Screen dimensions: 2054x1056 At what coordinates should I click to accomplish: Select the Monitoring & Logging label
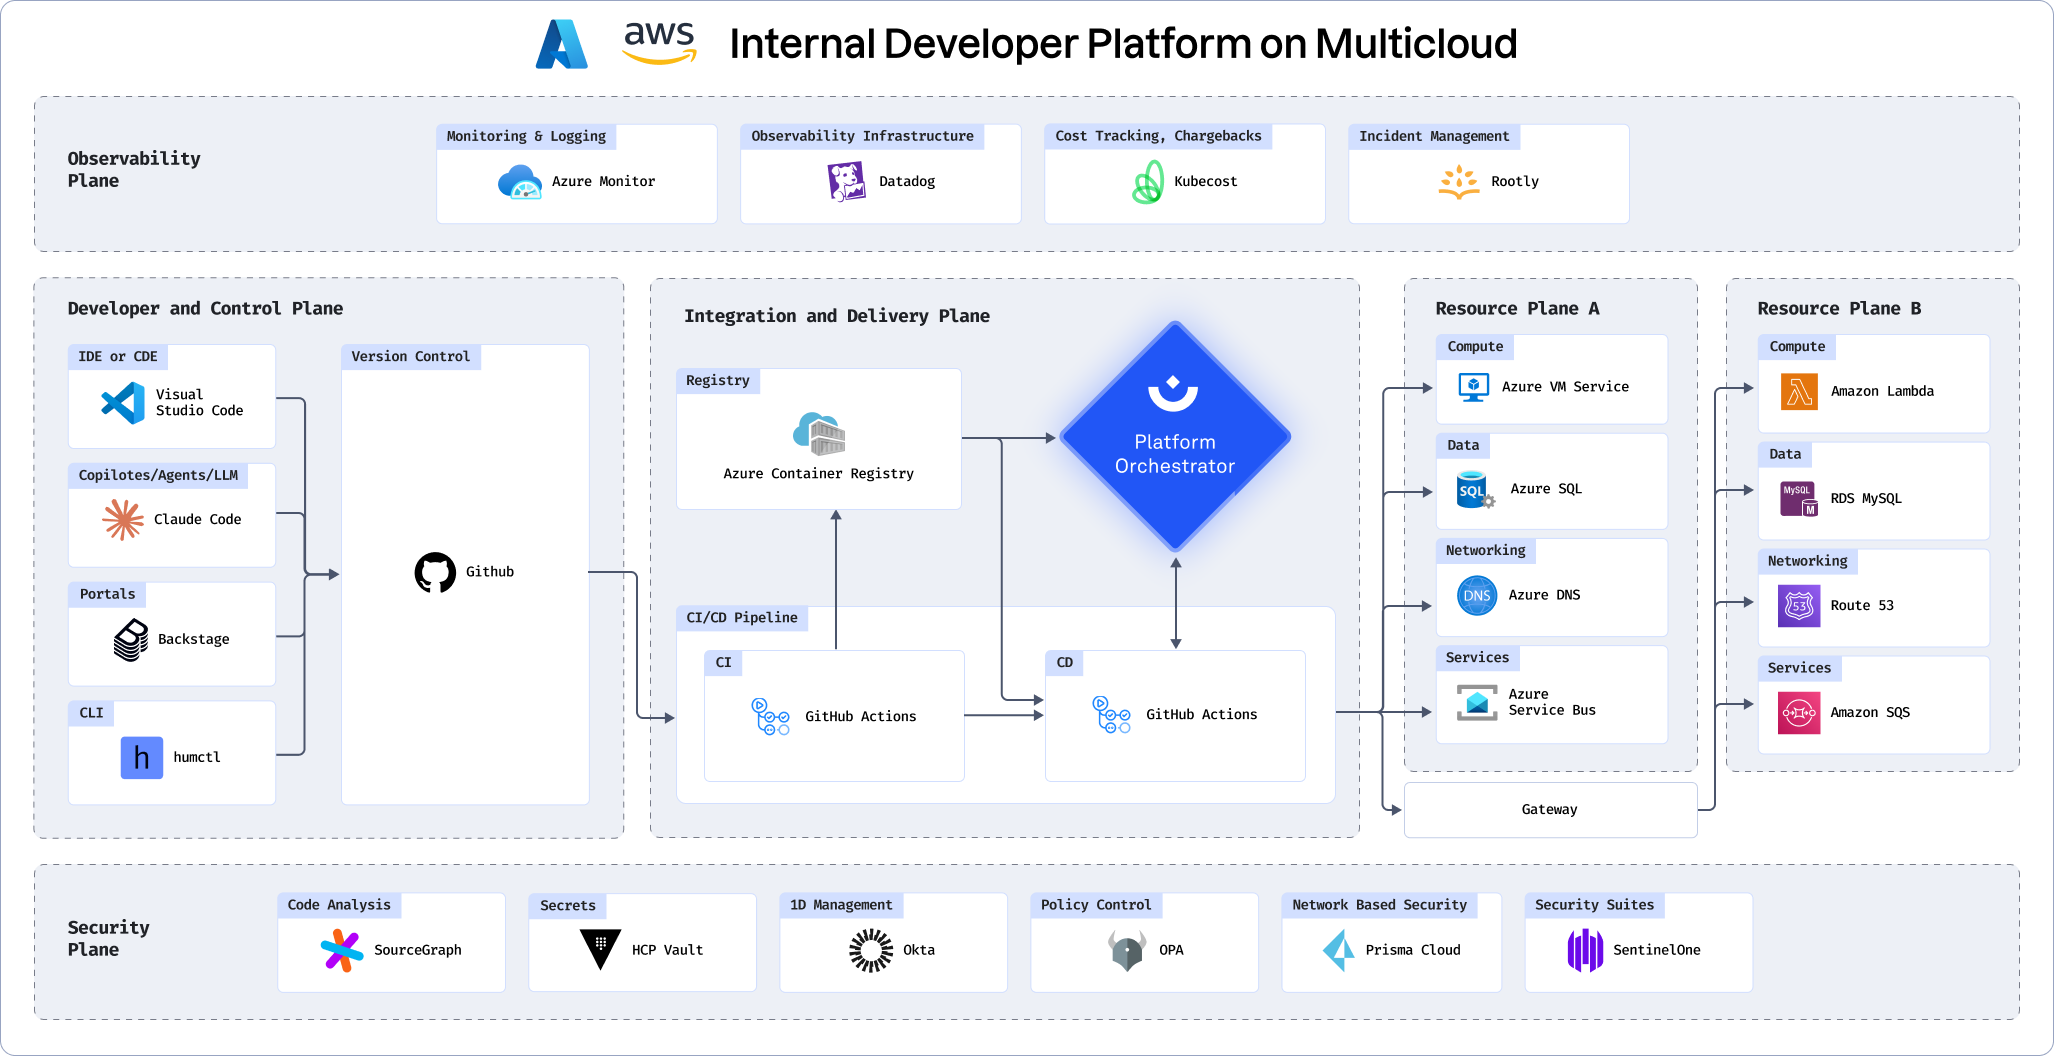point(526,136)
